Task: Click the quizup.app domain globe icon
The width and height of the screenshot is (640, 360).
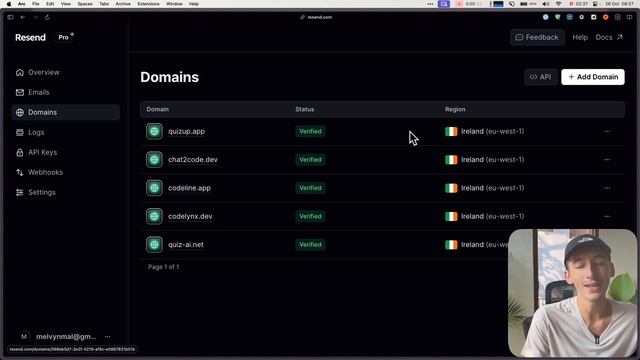Action: (x=154, y=131)
